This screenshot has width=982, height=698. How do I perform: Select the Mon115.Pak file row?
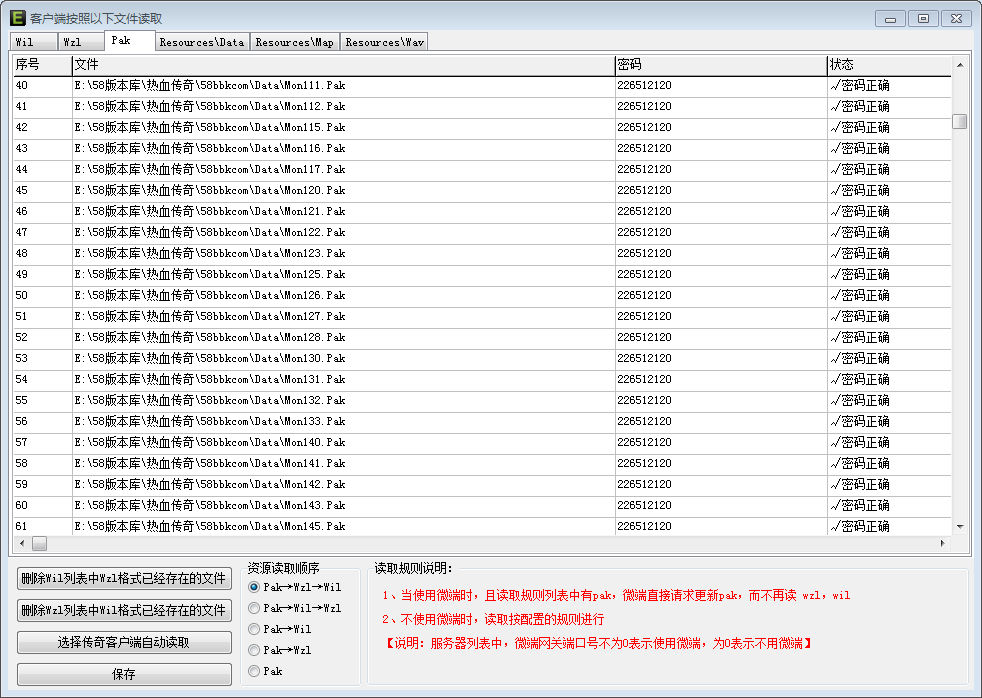coord(482,128)
